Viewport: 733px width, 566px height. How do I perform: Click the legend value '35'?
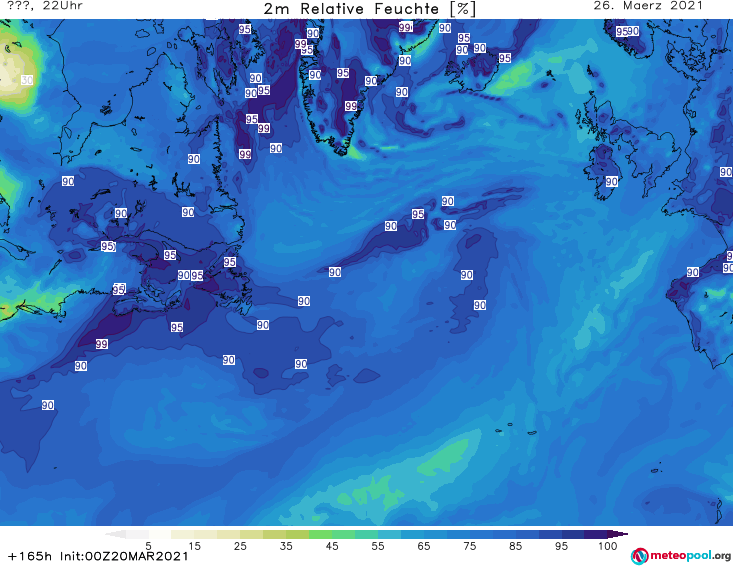tap(286, 546)
